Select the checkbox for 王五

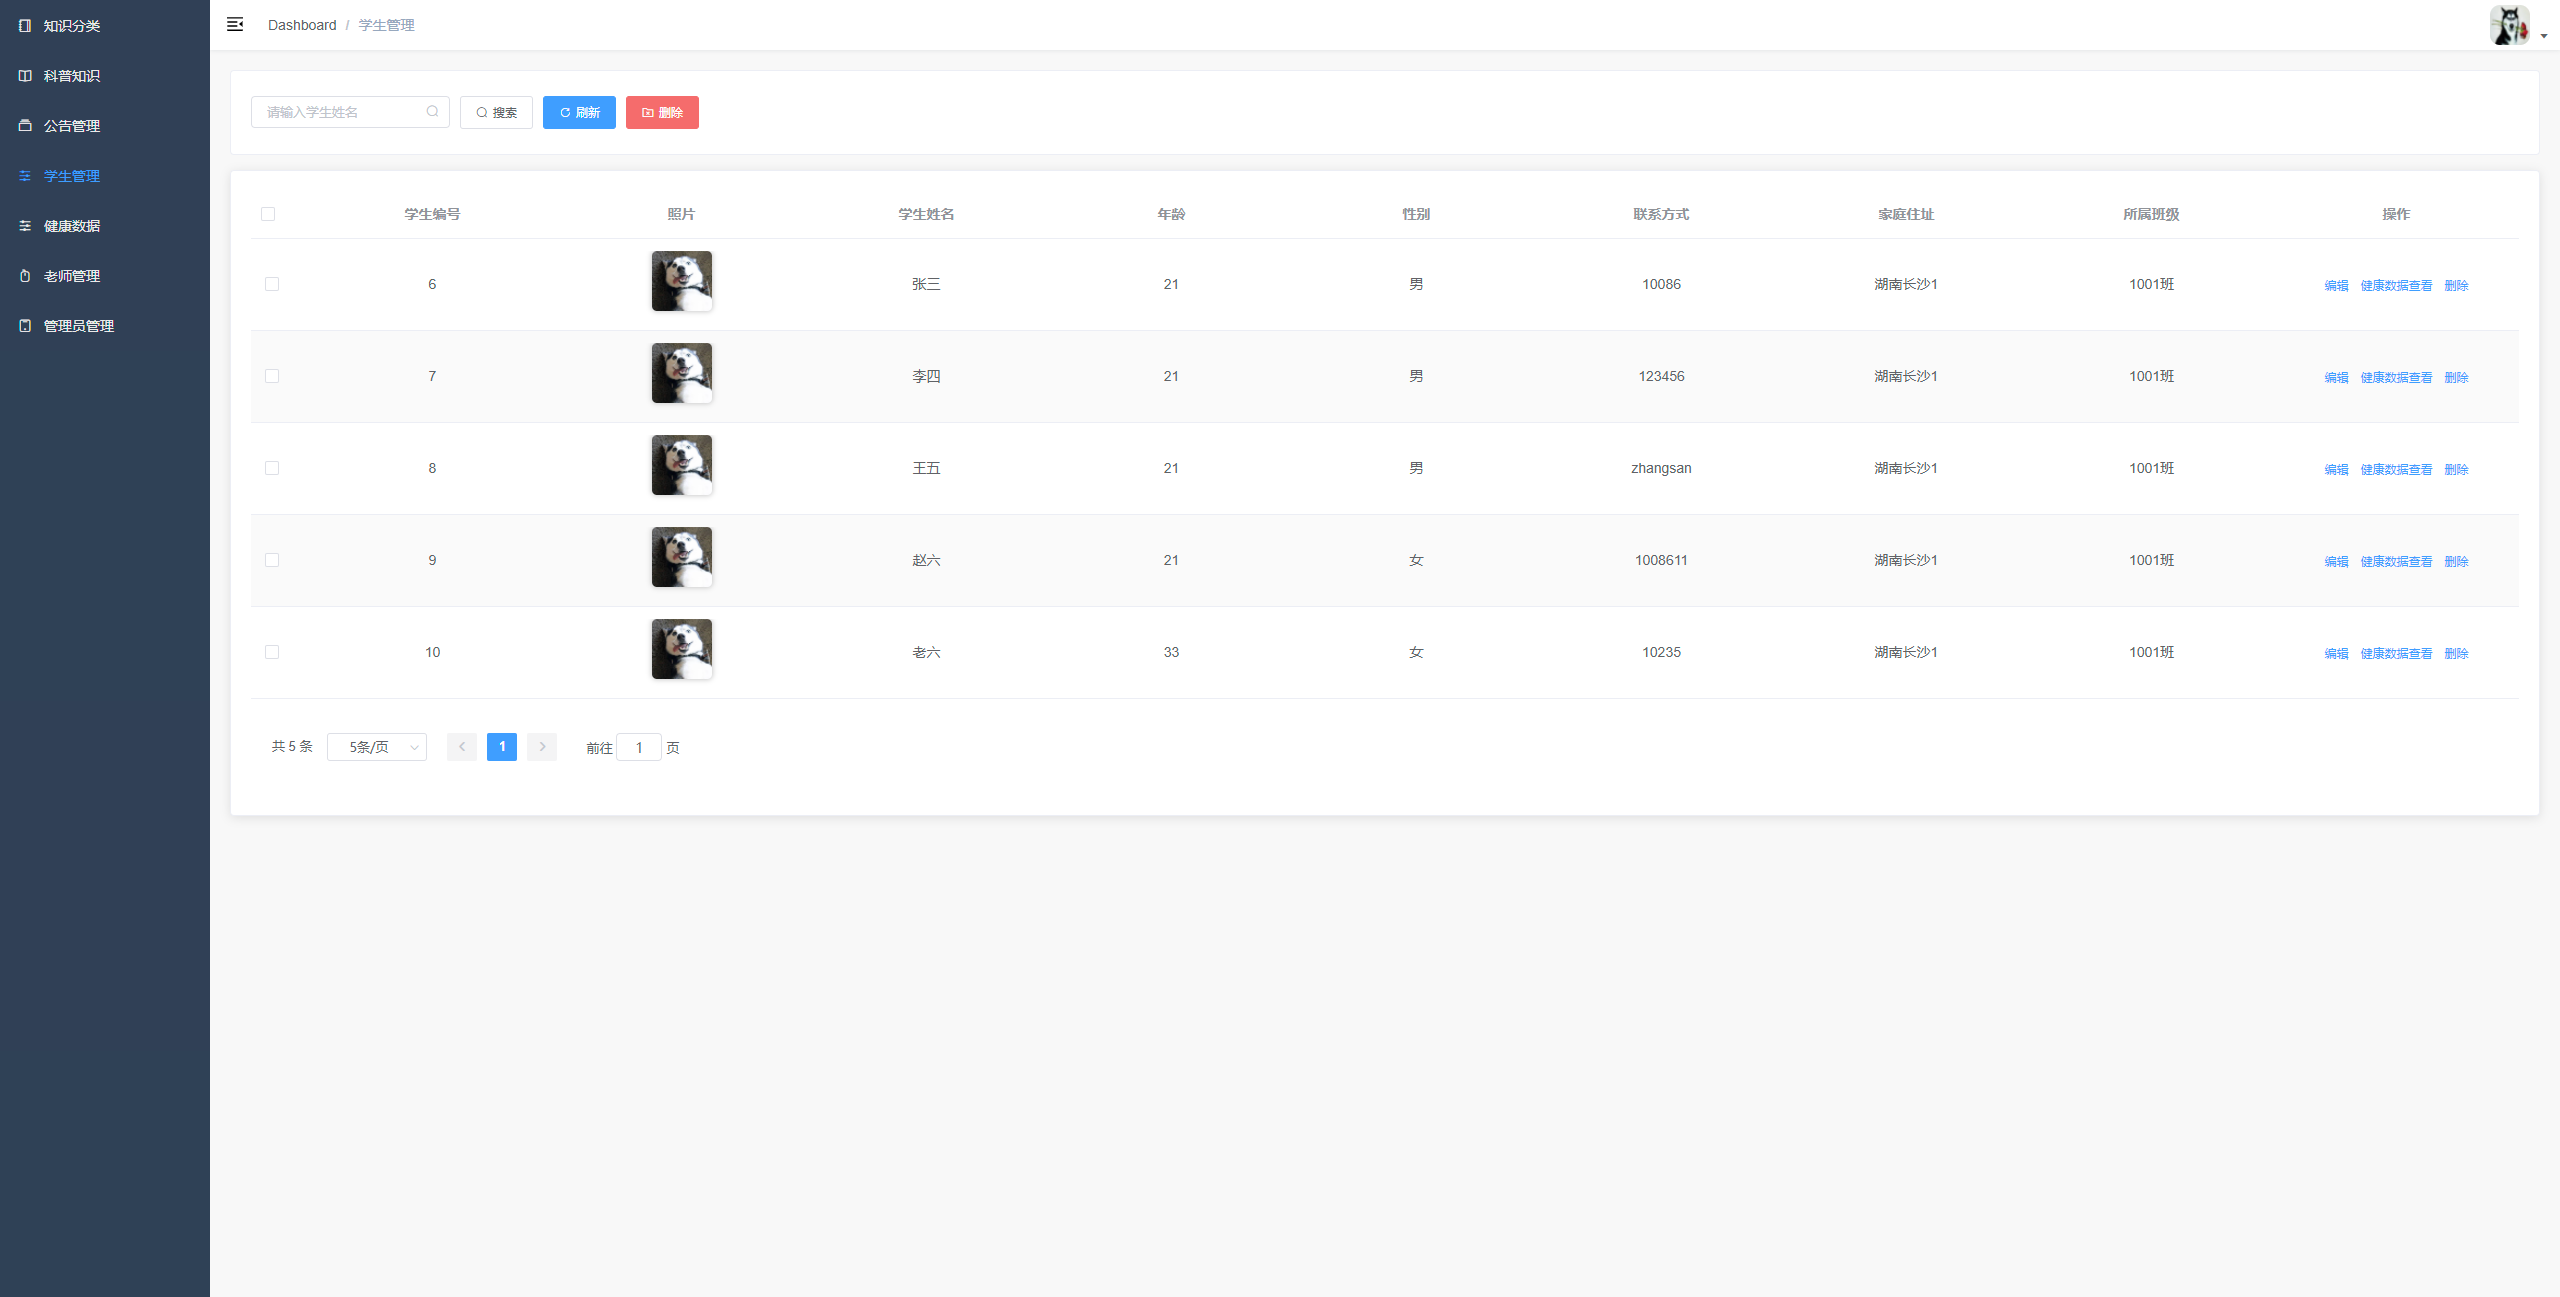pyautogui.click(x=272, y=468)
